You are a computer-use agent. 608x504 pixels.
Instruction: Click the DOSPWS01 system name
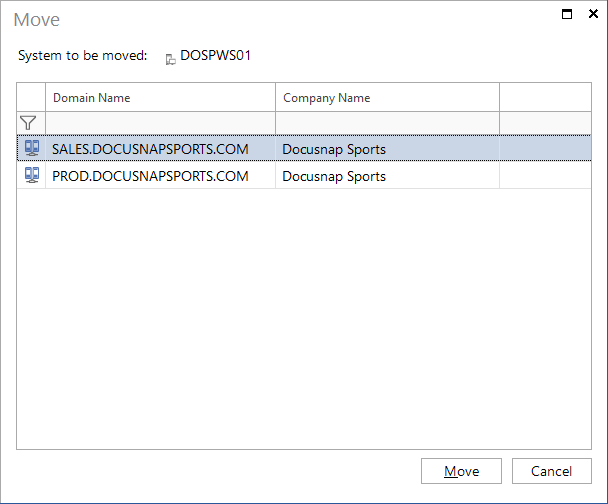click(x=216, y=55)
